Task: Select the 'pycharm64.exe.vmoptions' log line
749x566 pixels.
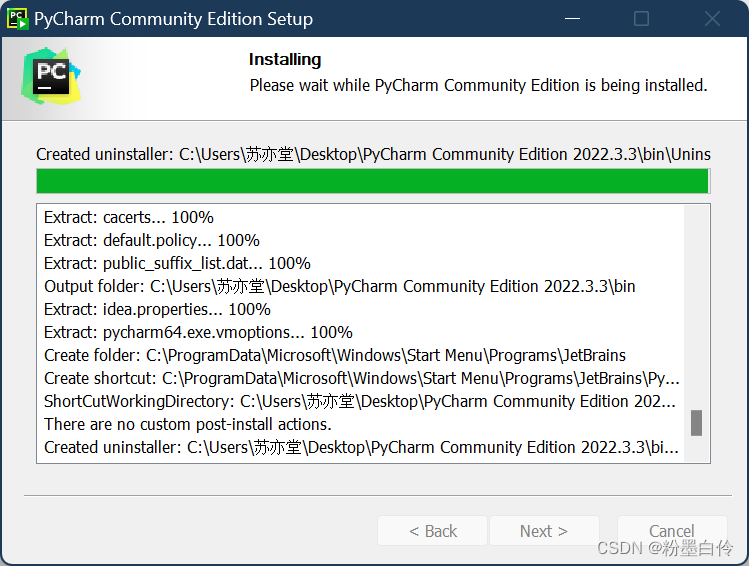Action: pyautogui.click(x=198, y=332)
